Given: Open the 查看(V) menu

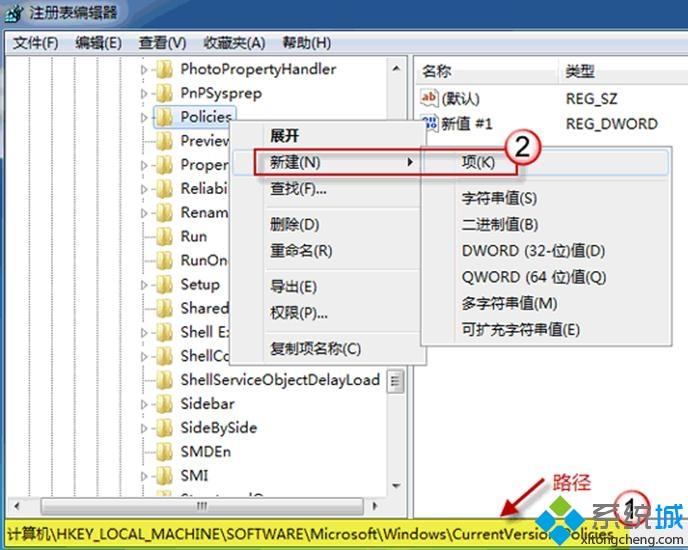Looking at the screenshot, I should [162, 43].
